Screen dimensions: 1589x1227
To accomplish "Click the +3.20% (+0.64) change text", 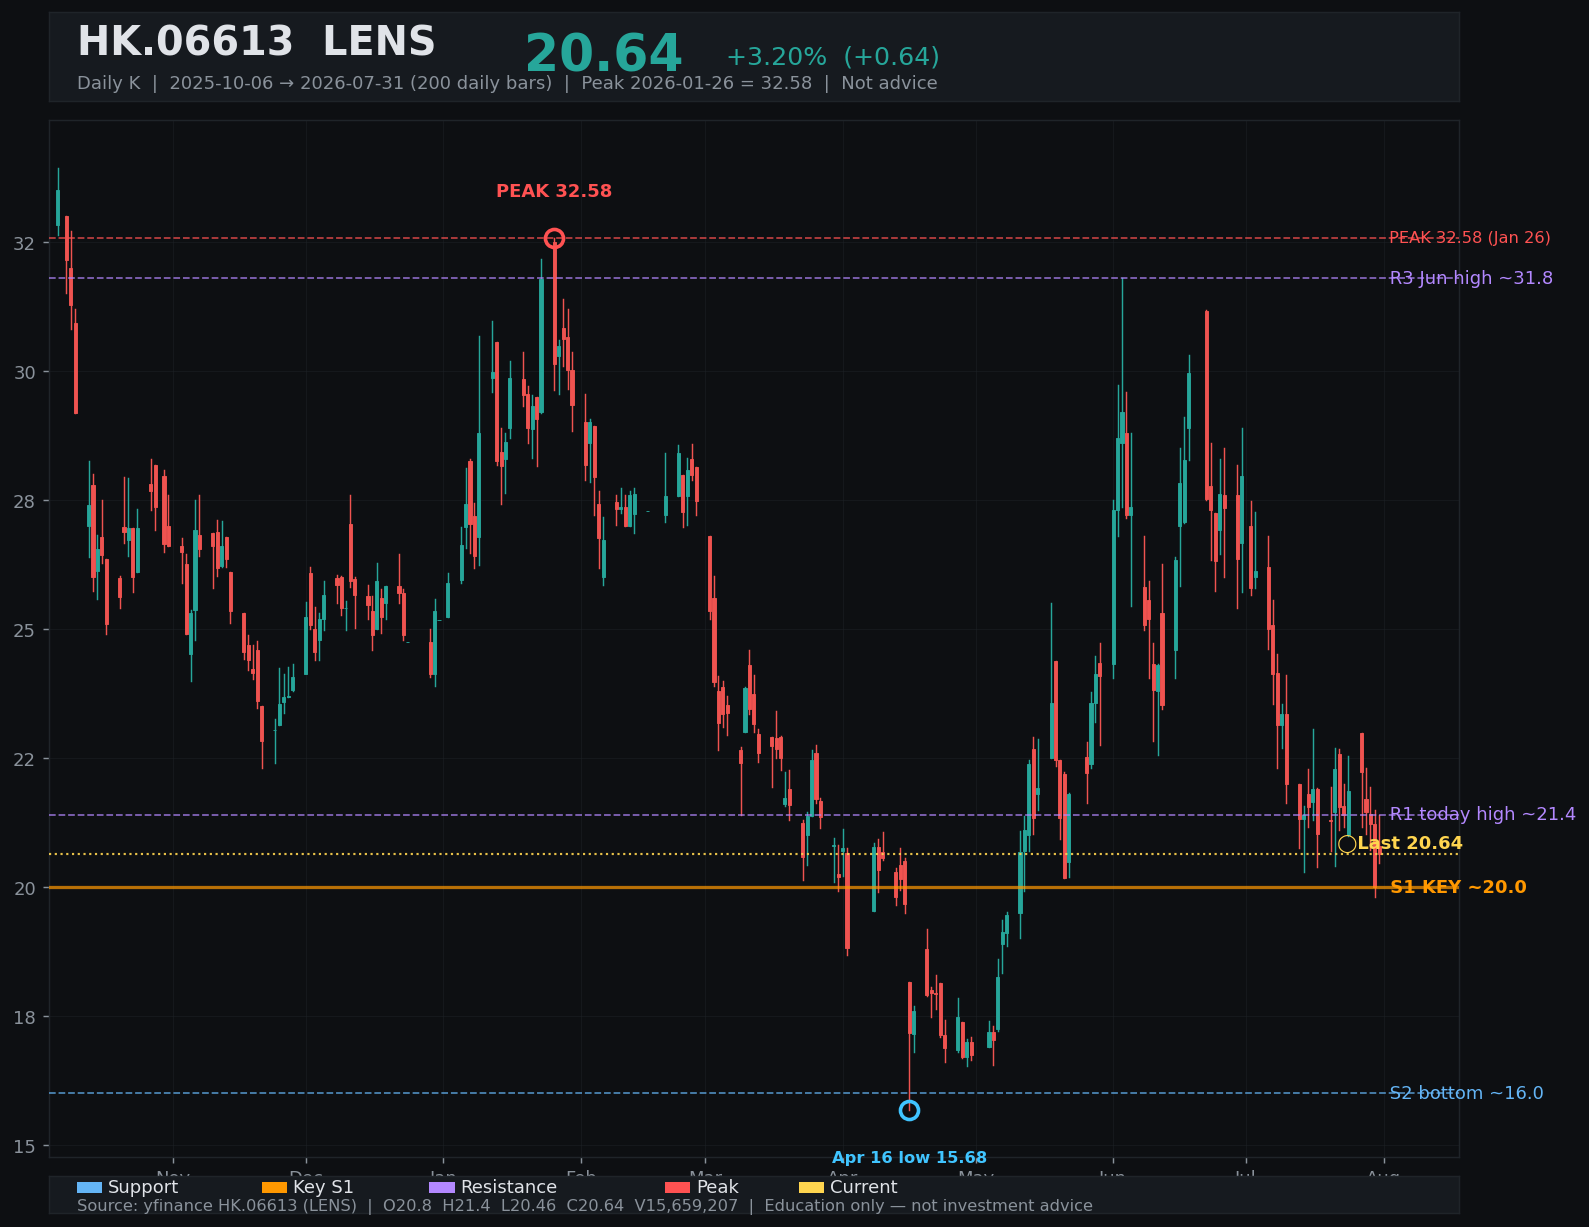I will coord(832,57).
